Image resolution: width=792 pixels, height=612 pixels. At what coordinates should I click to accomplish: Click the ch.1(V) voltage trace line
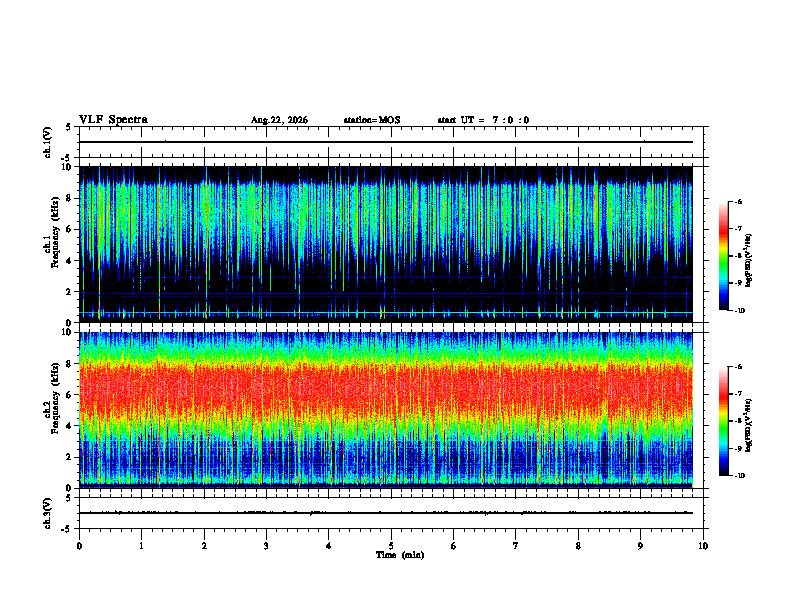coord(386,142)
